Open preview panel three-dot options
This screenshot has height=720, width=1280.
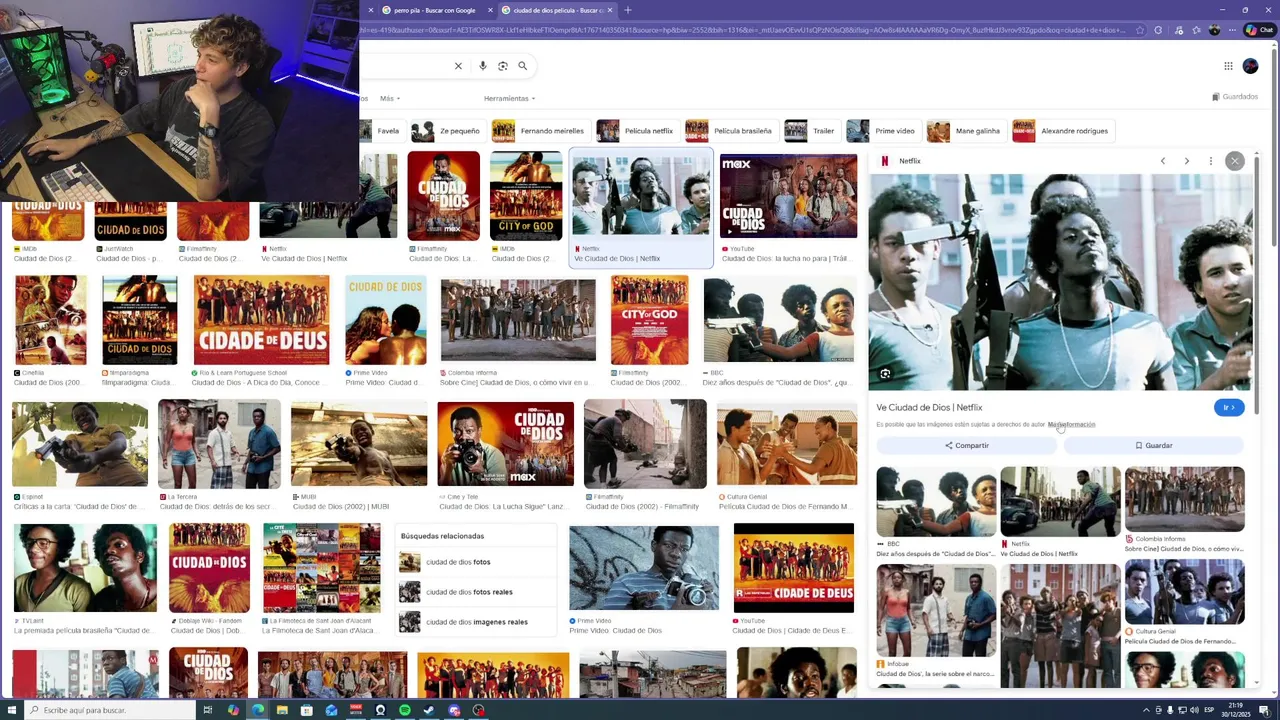1210,161
